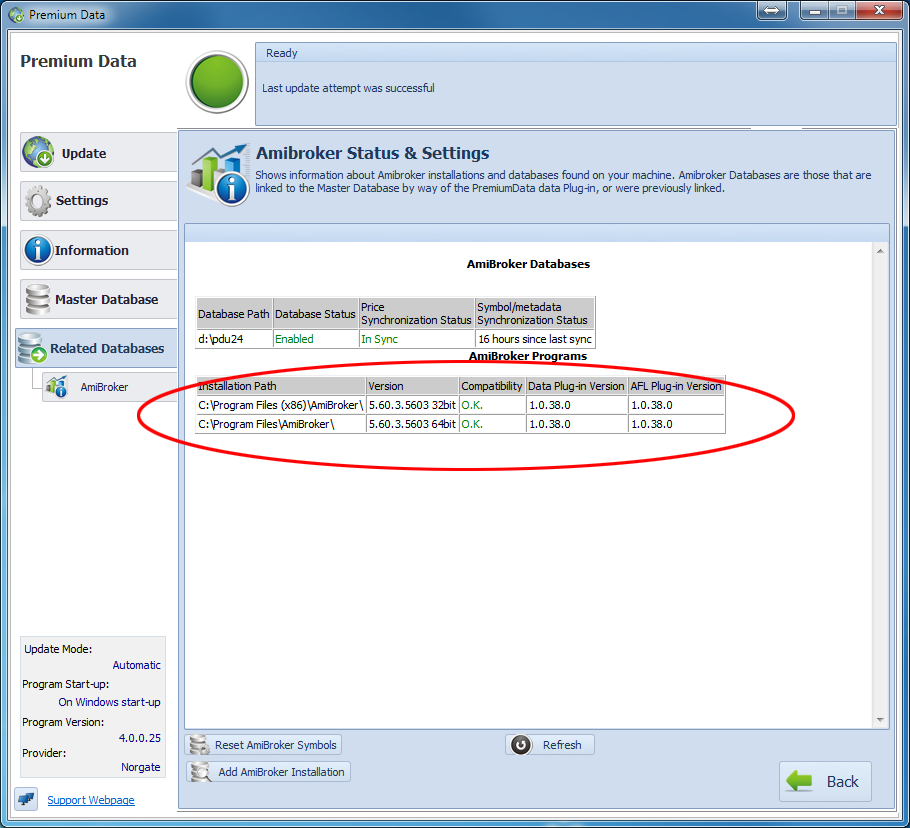Click the Norgate provider value

pos(140,766)
